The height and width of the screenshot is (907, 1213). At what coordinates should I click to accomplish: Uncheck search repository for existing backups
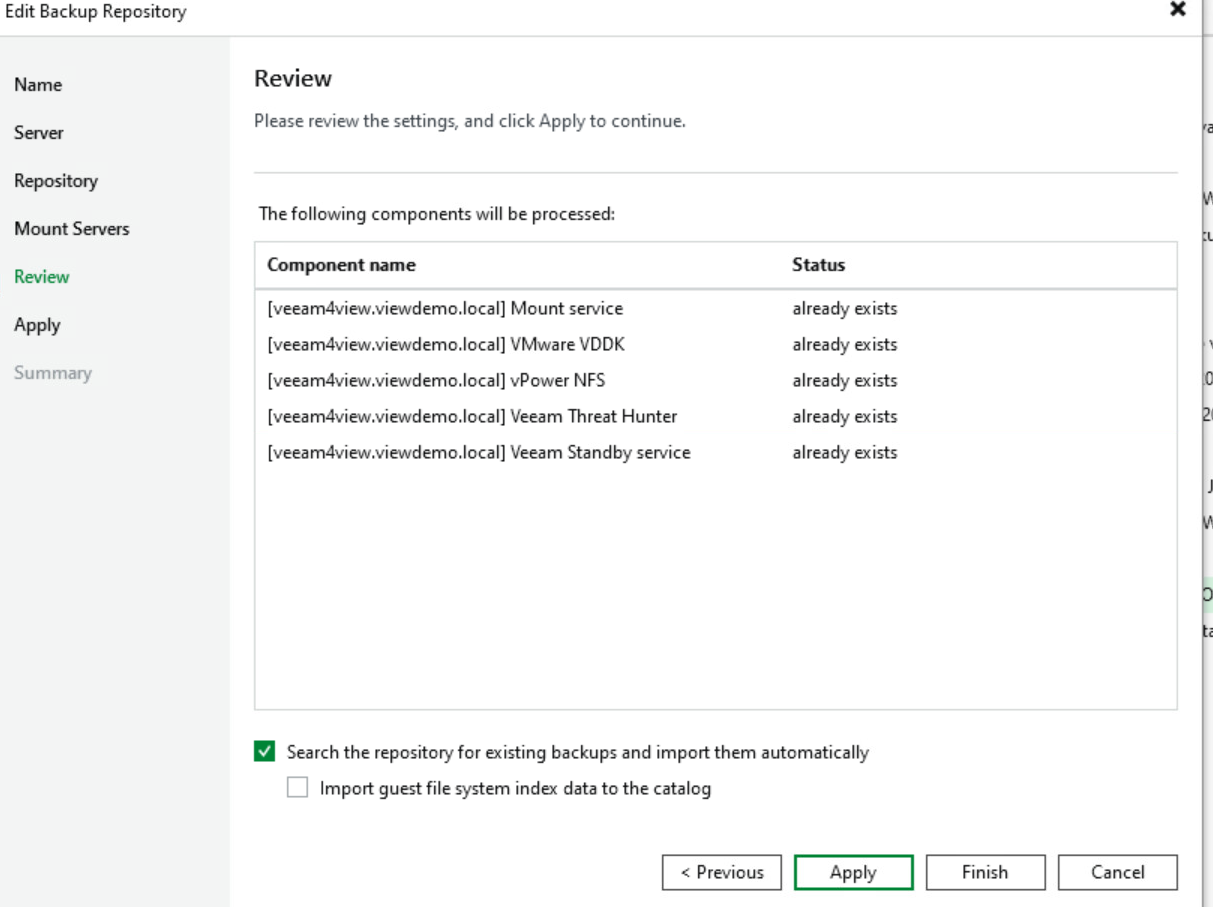click(x=265, y=752)
